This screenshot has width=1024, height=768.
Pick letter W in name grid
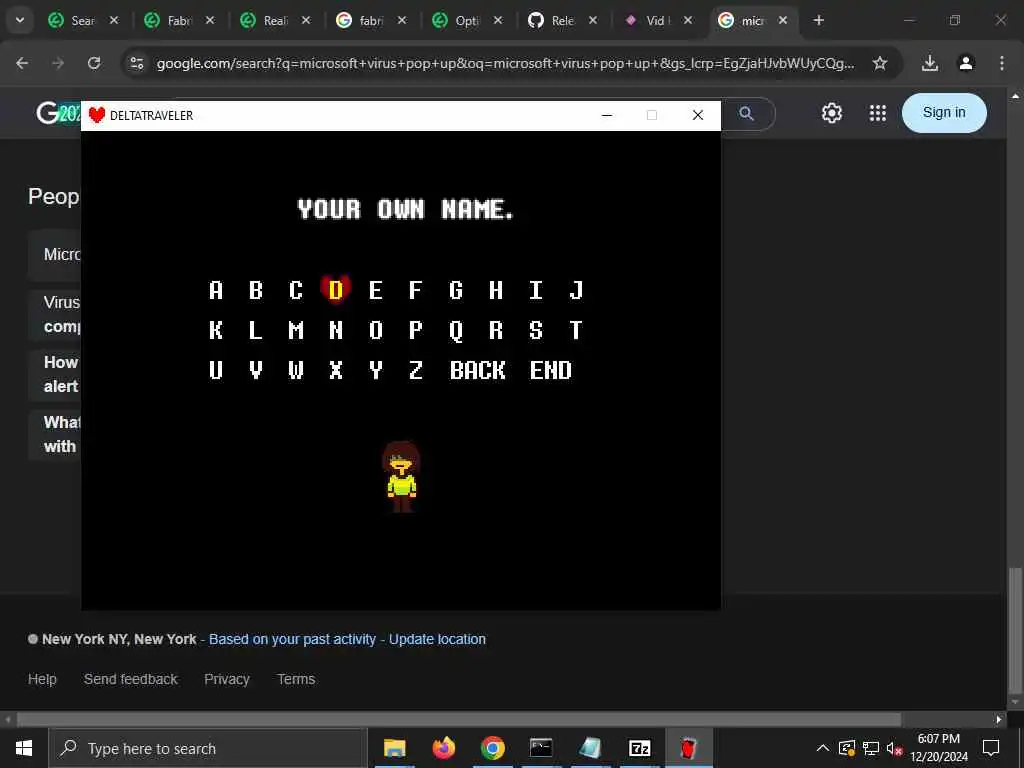(296, 370)
